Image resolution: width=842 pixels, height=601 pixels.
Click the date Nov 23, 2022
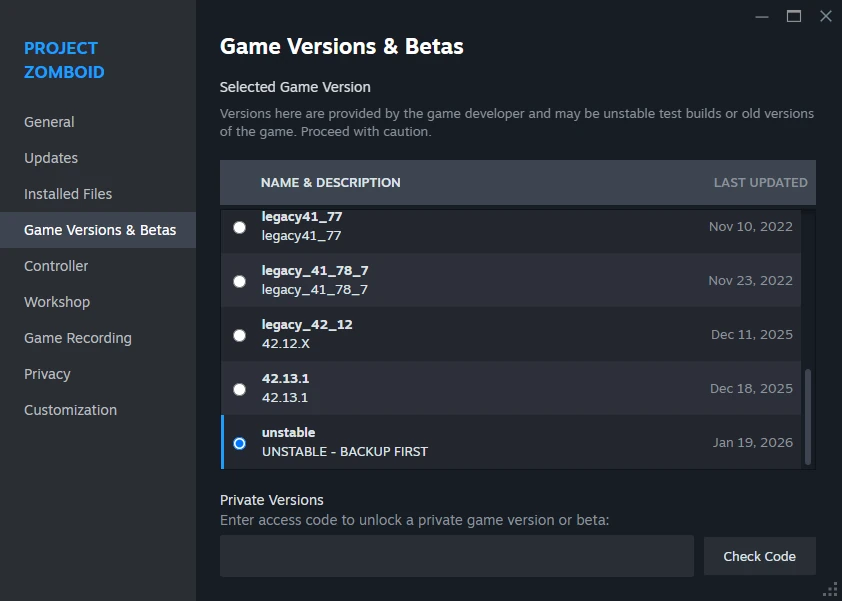[751, 280]
